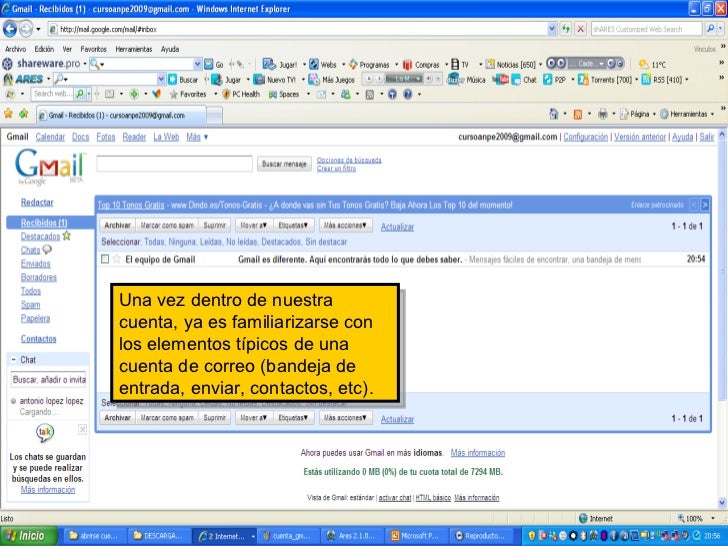This screenshot has width=728, height=546.
Task: Open the Enviados folder
Action: click(x=35, y=264)
